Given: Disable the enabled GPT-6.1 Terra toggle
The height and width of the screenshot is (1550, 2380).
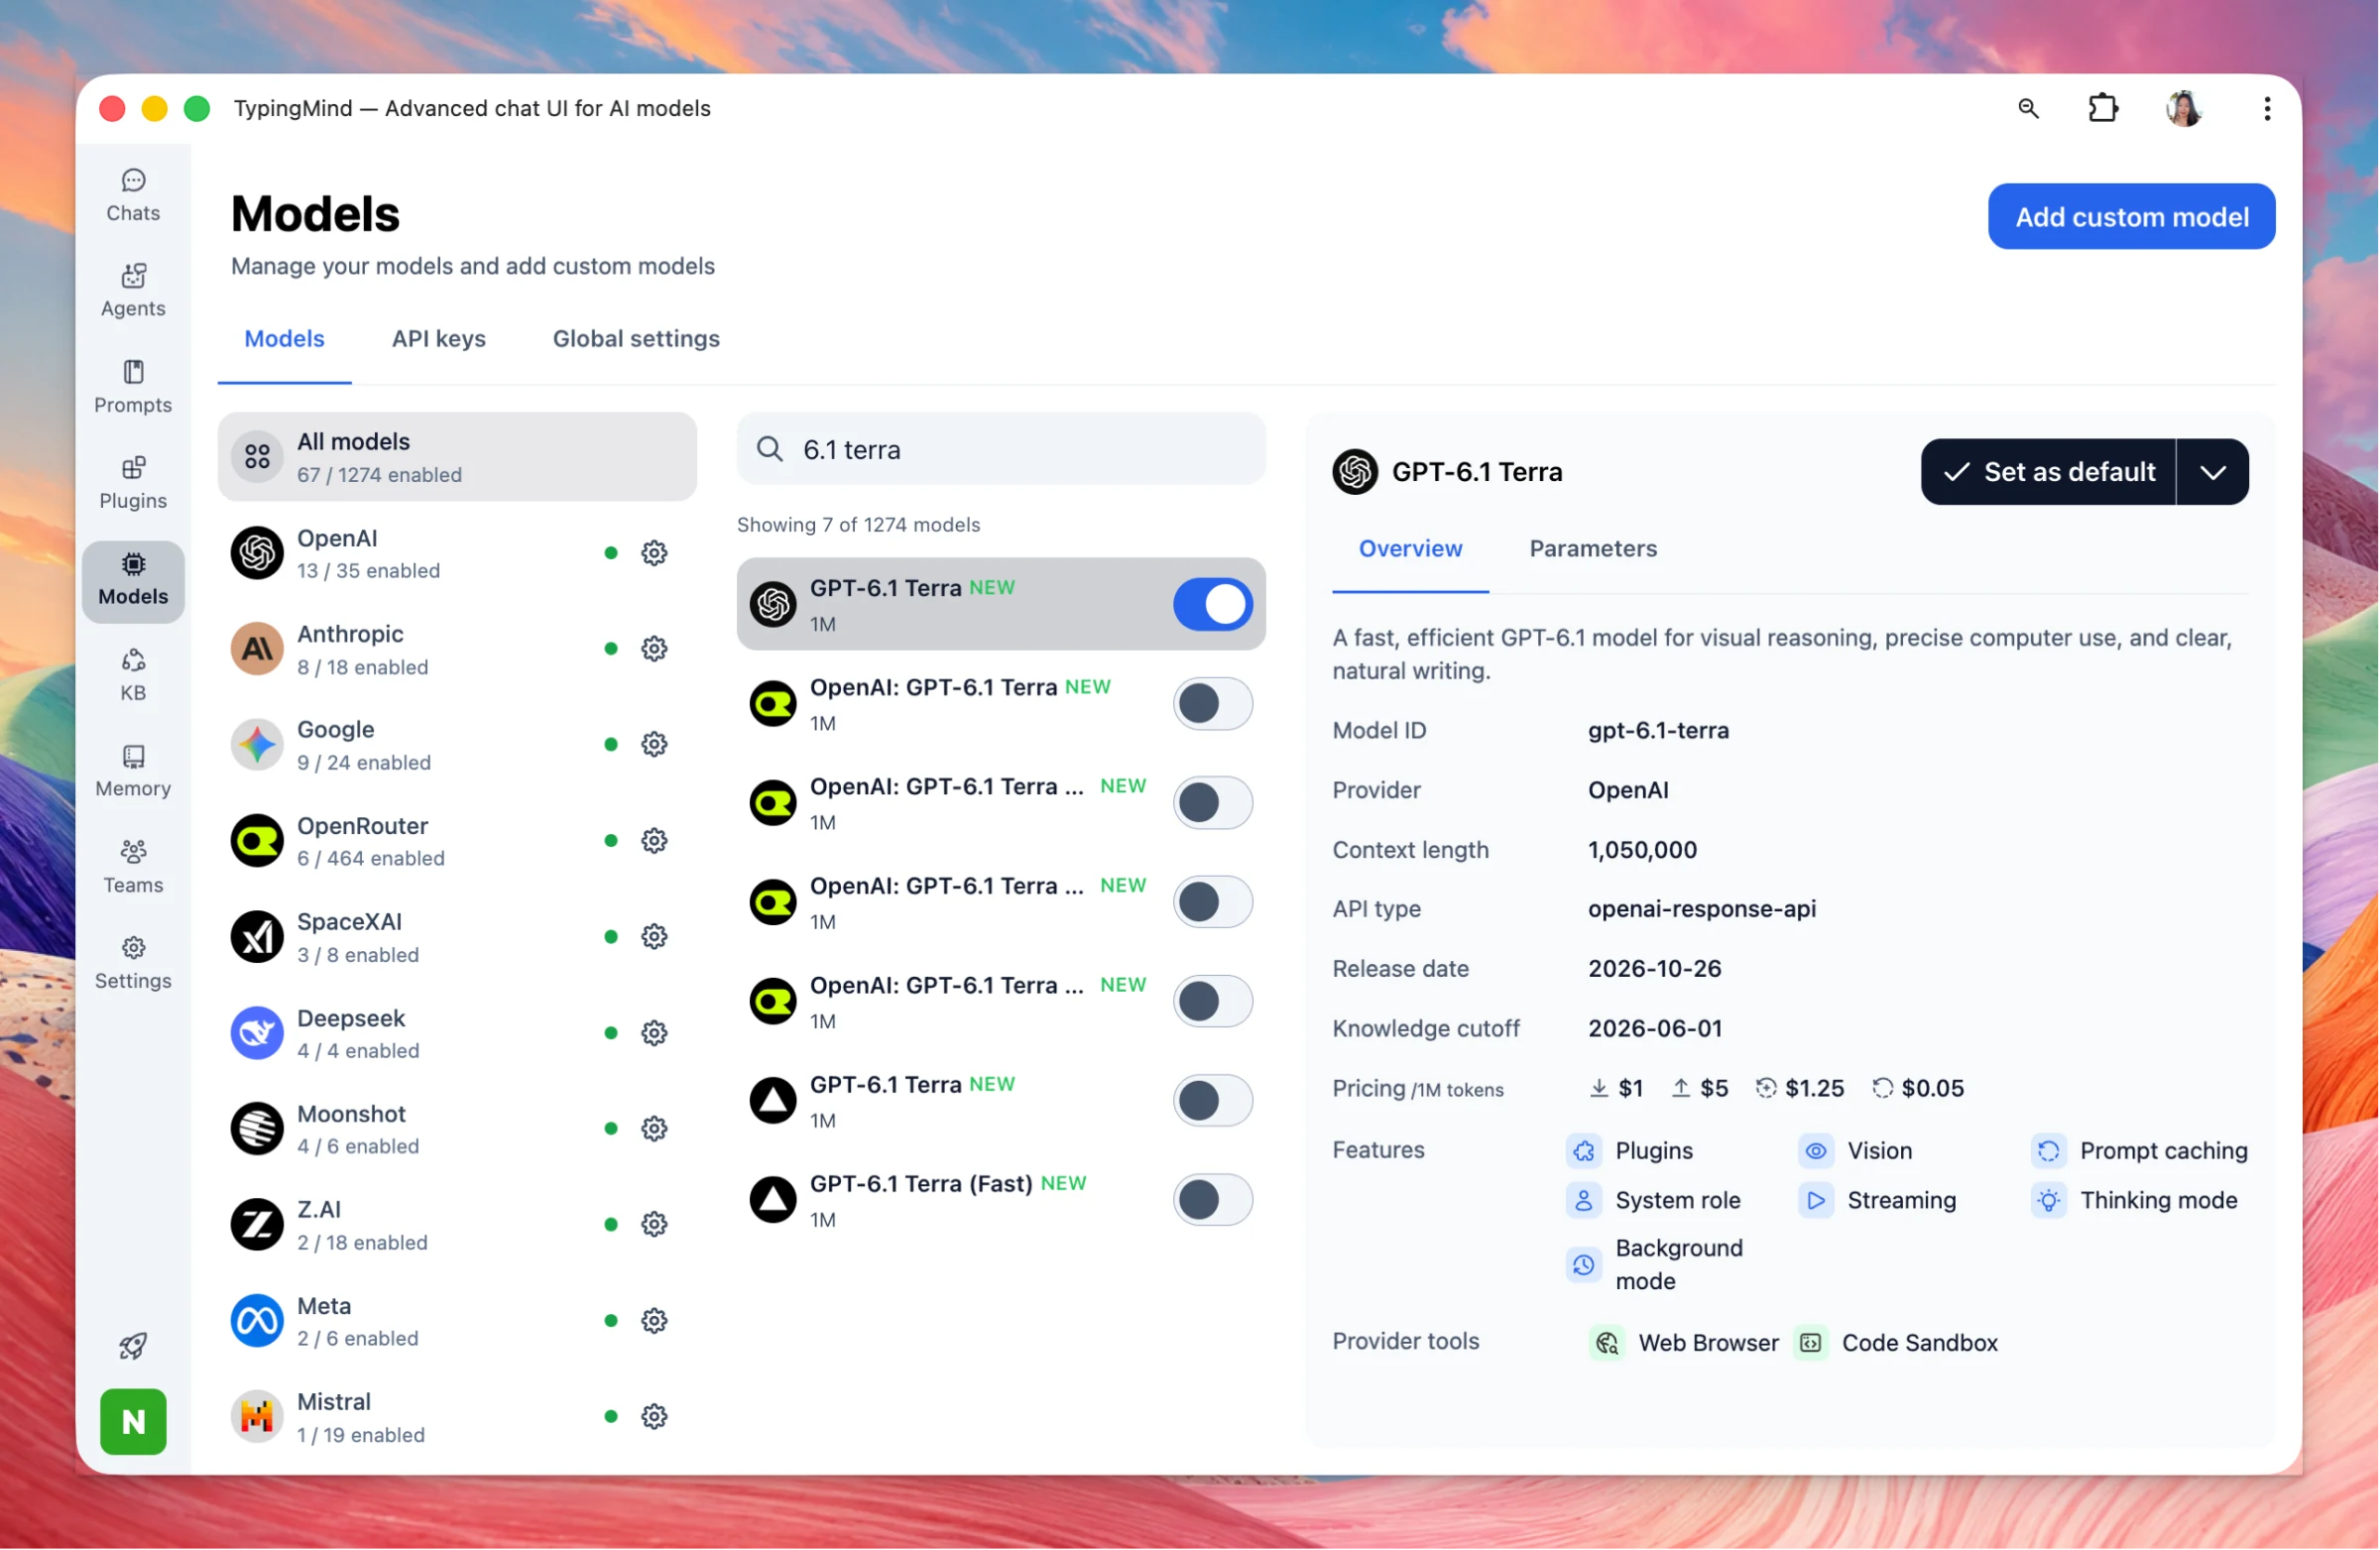Looking at the screenshot, I should pyautogui.click(x=1213, y=604).
